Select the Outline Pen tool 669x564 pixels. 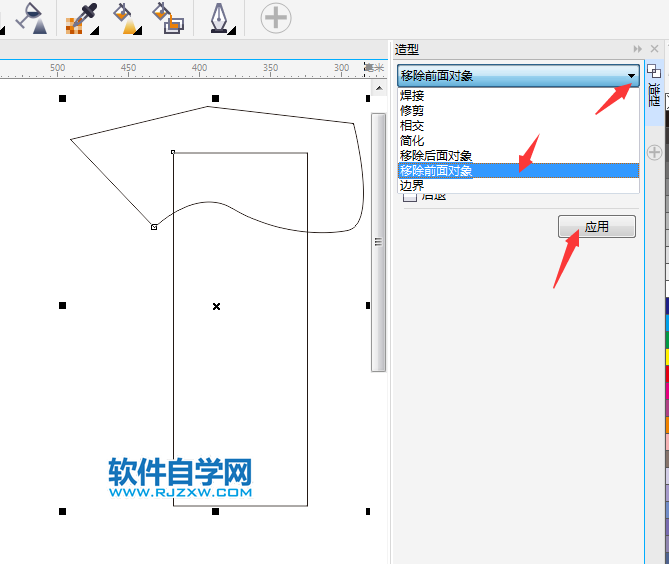221,18
